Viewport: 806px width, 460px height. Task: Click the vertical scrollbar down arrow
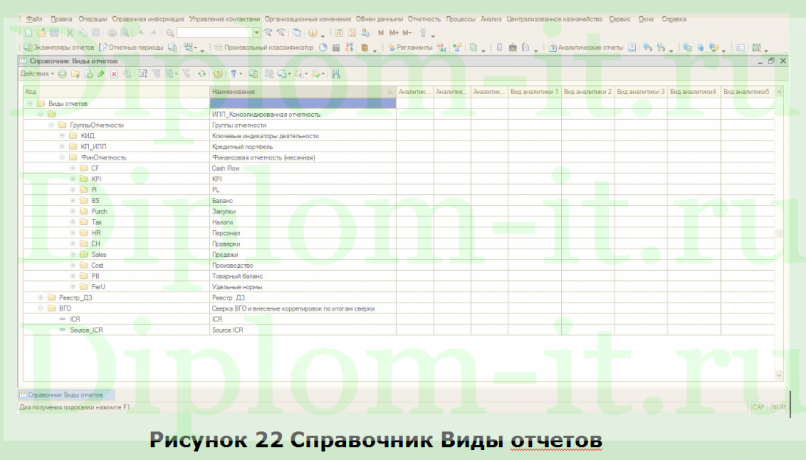tap(779, 376)
